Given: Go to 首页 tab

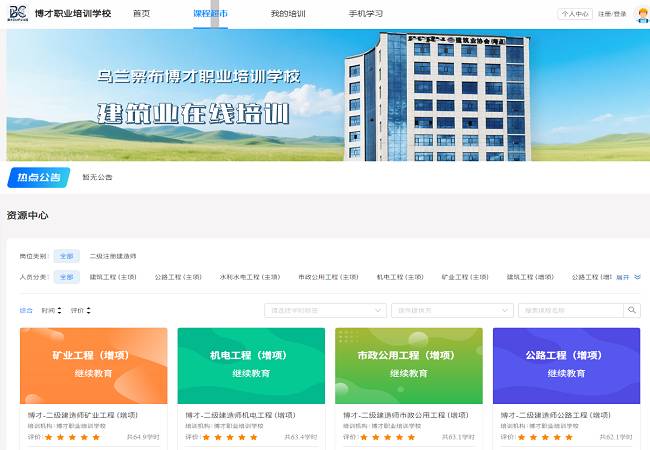Looking at the screenshot, I should click(141, 14).
